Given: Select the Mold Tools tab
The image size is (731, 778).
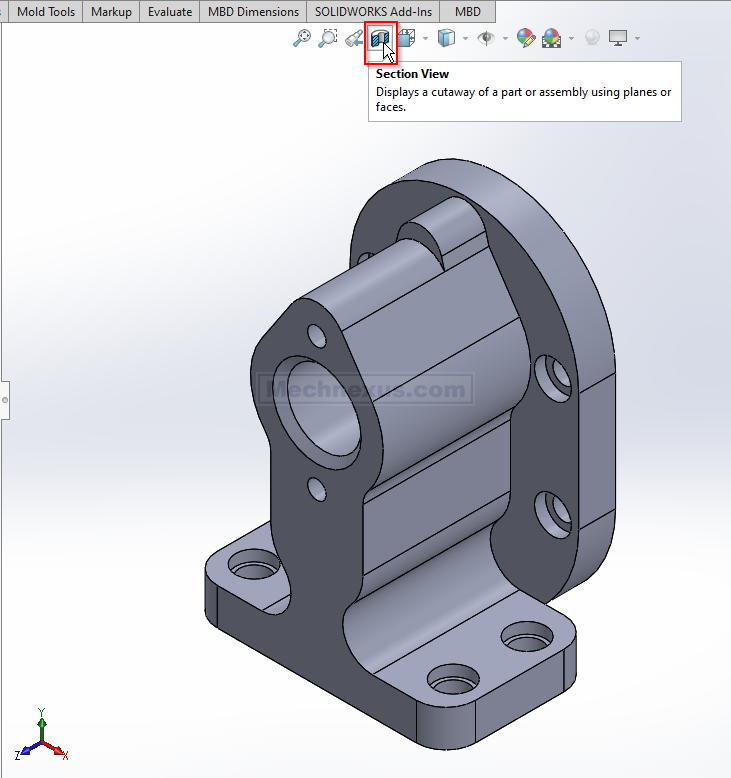Looking at the screenshot, I should [x=46, y=12].
